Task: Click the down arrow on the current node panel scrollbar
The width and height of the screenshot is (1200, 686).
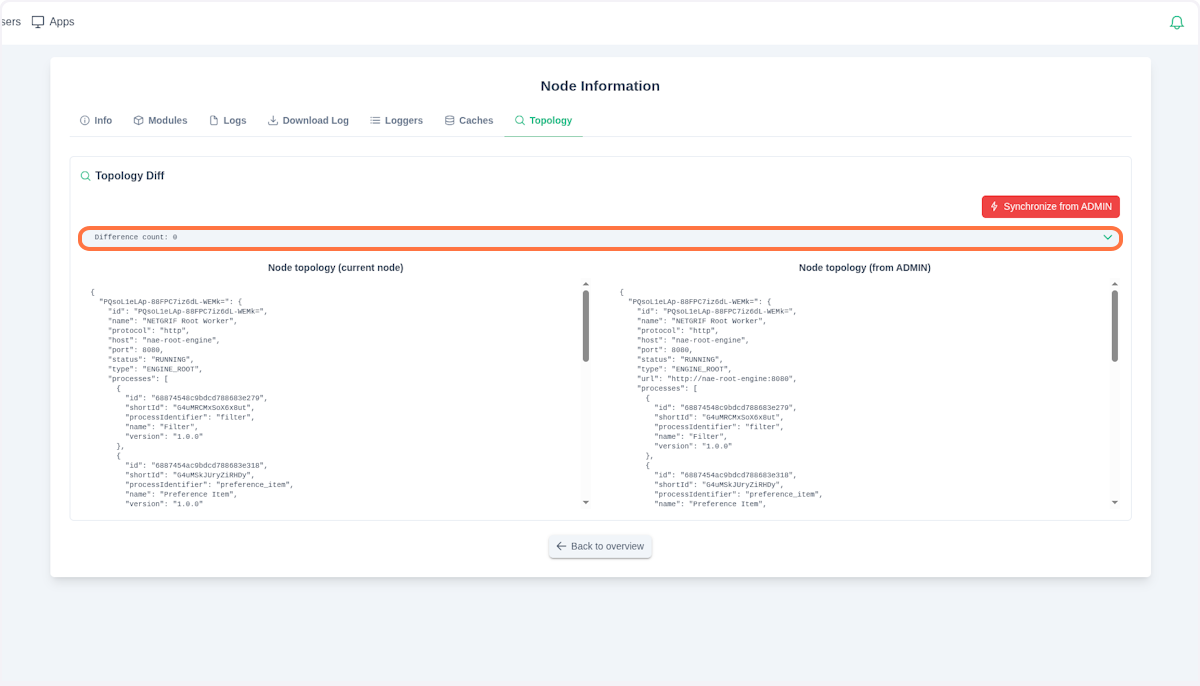Action: click(x=585, y=501)
